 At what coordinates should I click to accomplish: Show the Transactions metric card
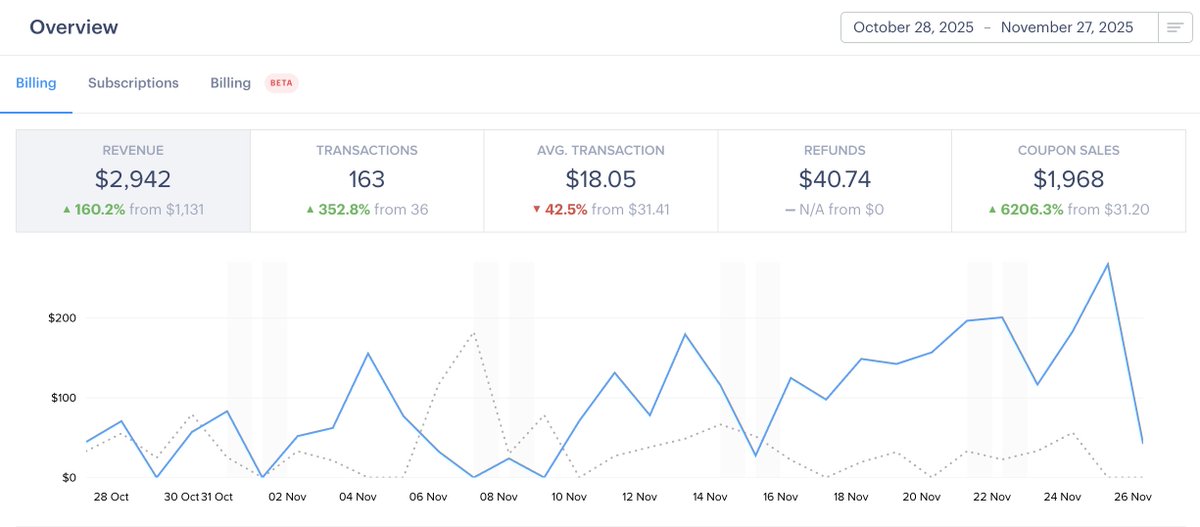(x=367, y=180)
